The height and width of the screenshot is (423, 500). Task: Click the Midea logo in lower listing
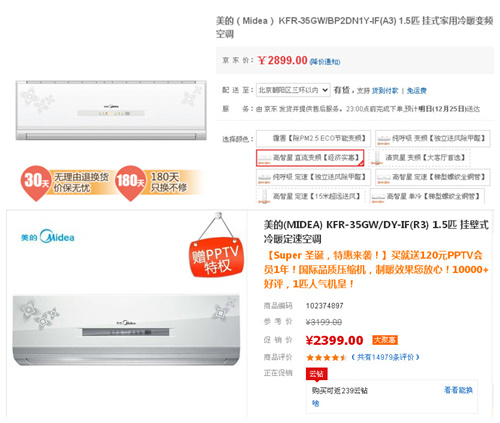pos(48,237)
